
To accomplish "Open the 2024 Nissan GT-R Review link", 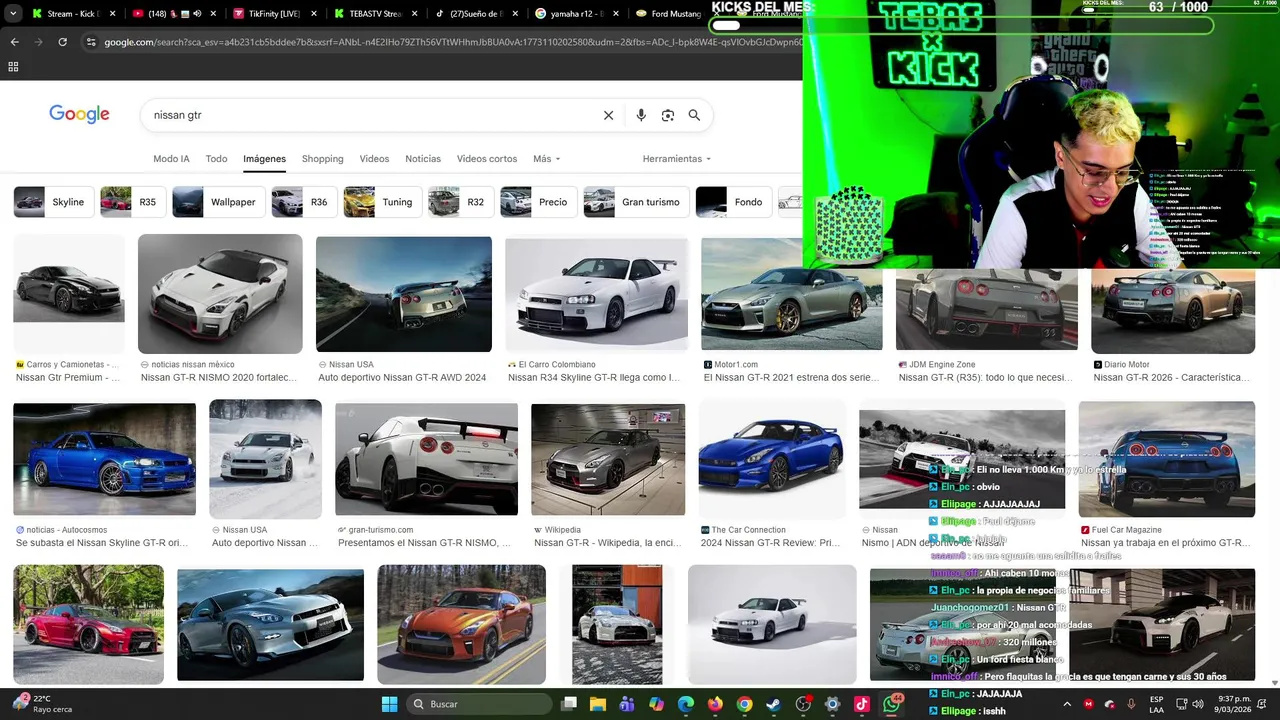I will tap(770, 543).
